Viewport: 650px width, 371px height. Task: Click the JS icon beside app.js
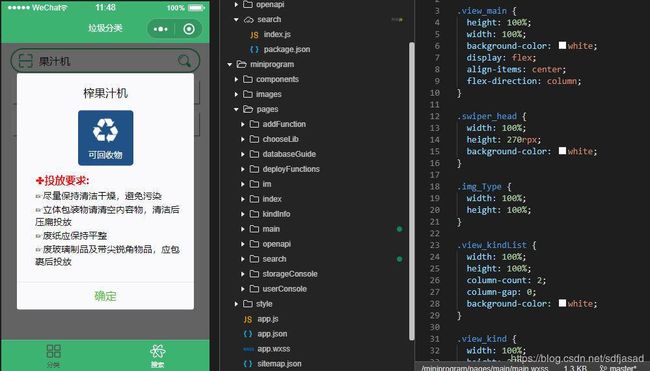247,319
